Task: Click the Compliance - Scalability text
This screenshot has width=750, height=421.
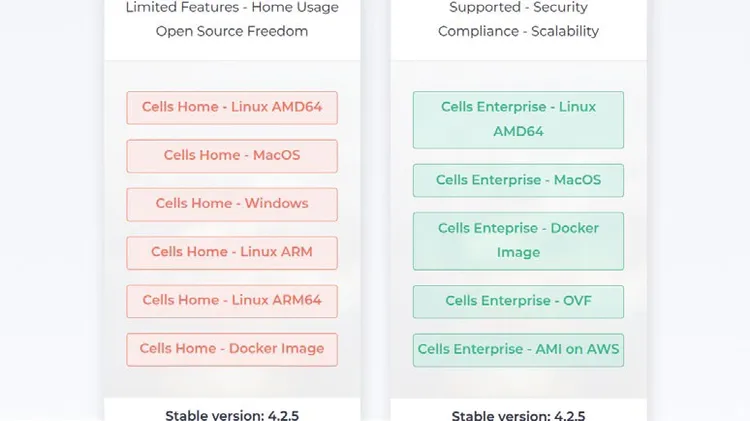Action: click(518, 31)
